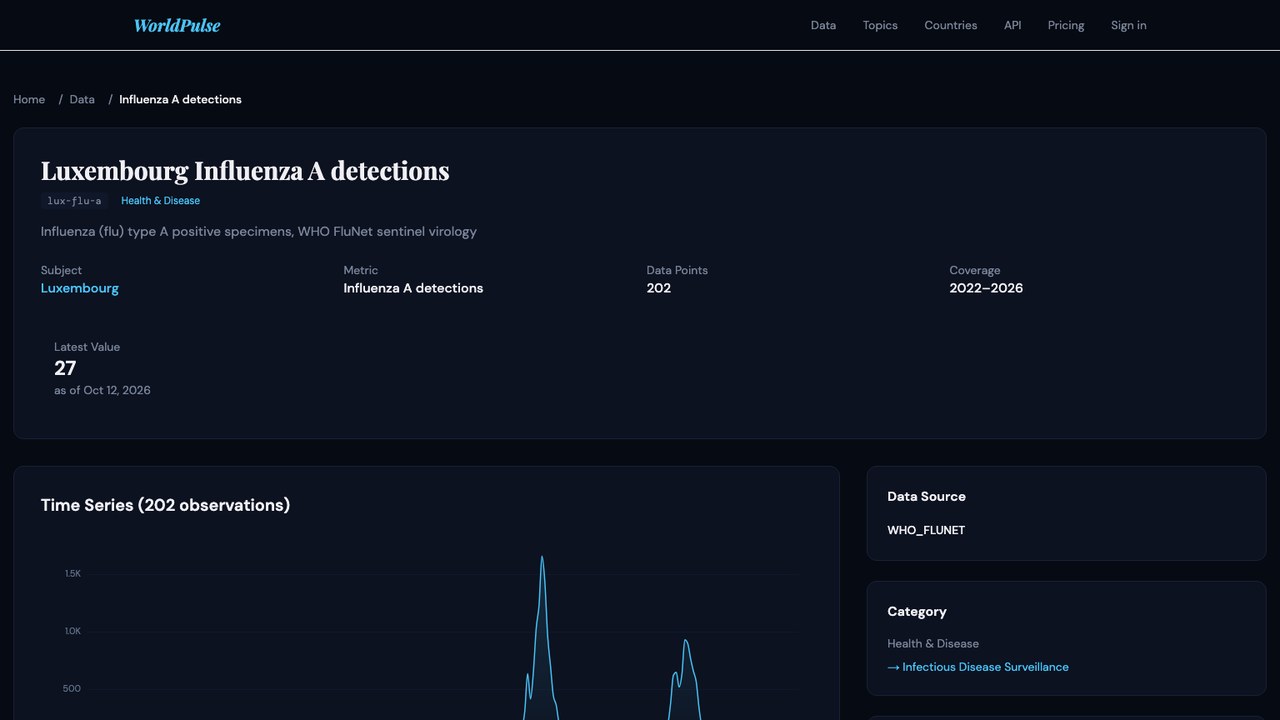Go to Topics in navigation
The image size is (1280, 720).
tap(880, 25)
